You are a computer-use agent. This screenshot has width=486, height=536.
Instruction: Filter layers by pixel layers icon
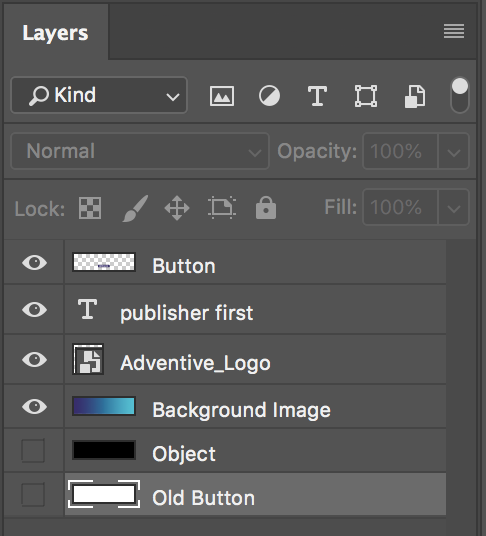(x=222, y=96)
